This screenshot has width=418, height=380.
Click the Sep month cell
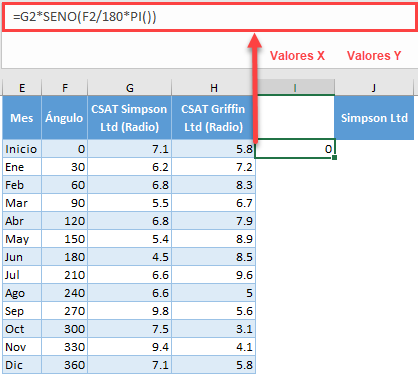coord(22,311)
